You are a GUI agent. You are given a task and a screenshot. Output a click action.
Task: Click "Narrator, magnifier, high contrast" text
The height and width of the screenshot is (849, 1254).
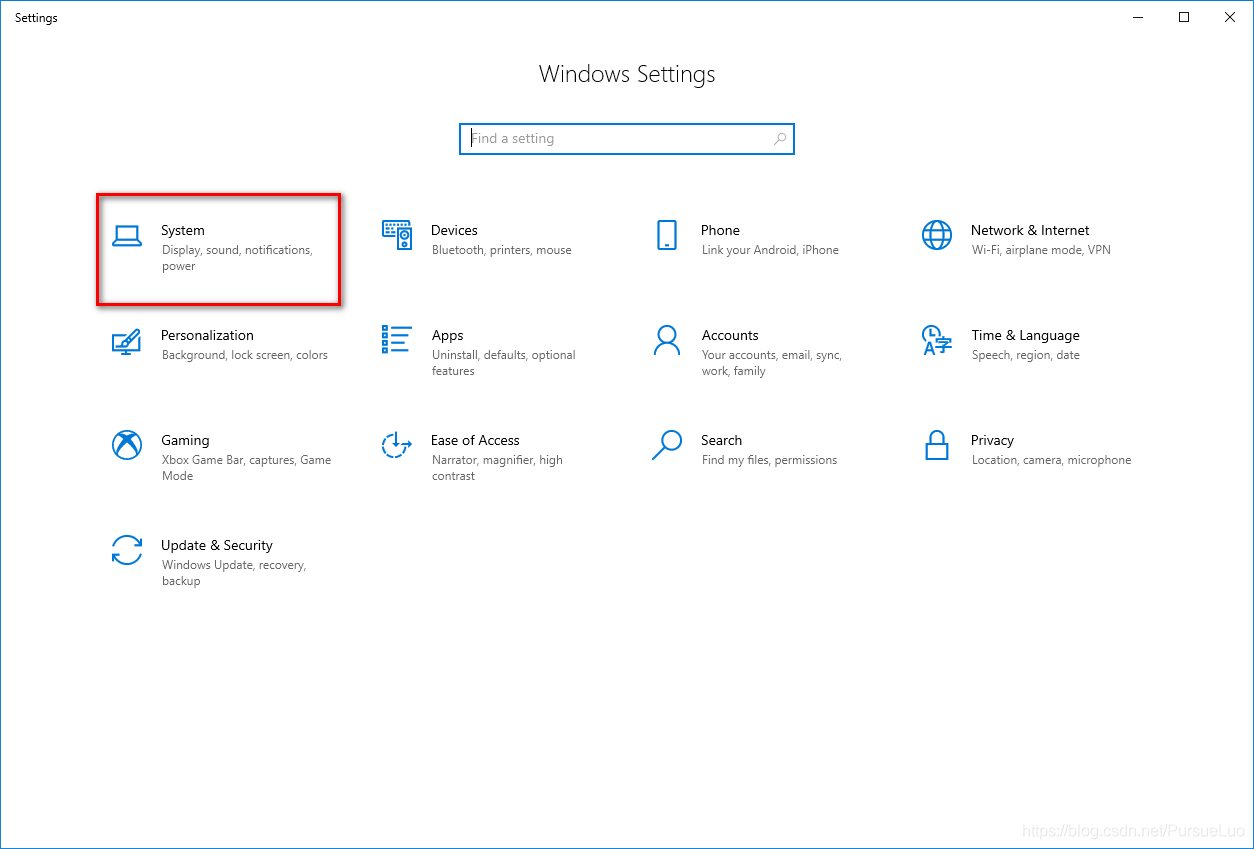pos(497,468)
